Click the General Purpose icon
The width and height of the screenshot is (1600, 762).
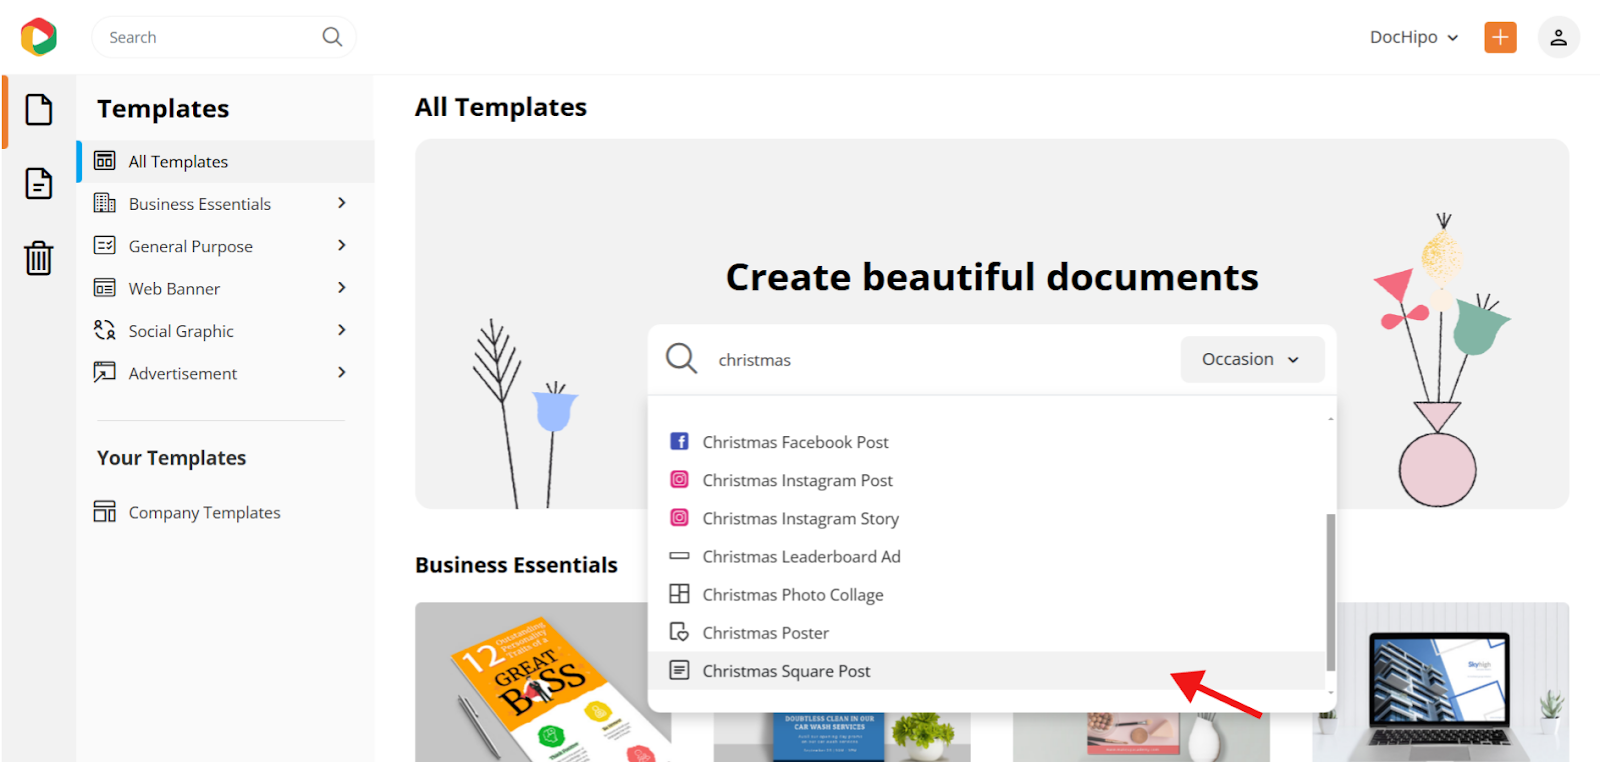(105, 245)
